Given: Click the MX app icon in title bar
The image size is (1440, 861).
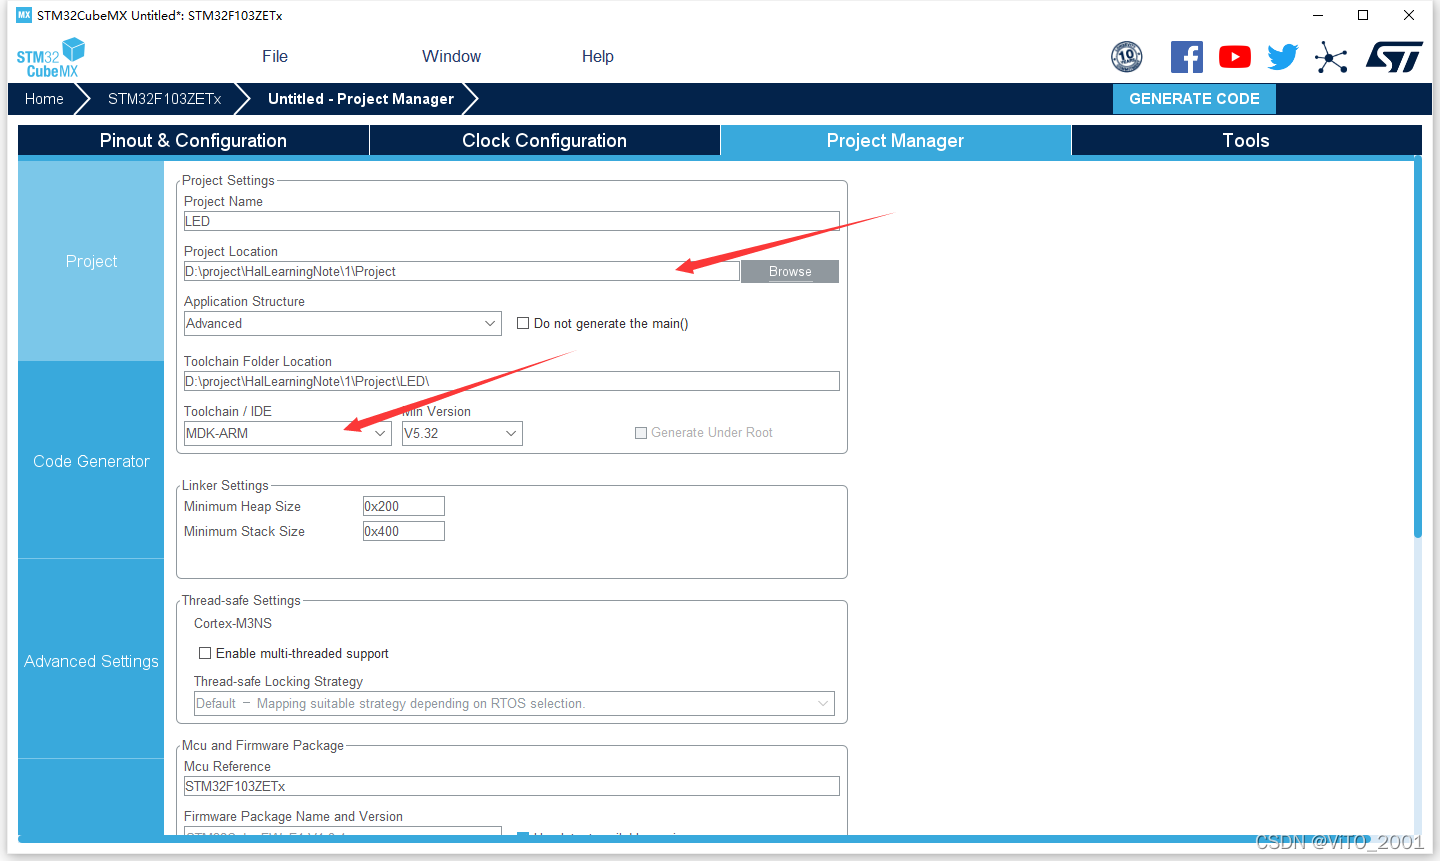Looking at the screenshot, I should tap(24, 15).
